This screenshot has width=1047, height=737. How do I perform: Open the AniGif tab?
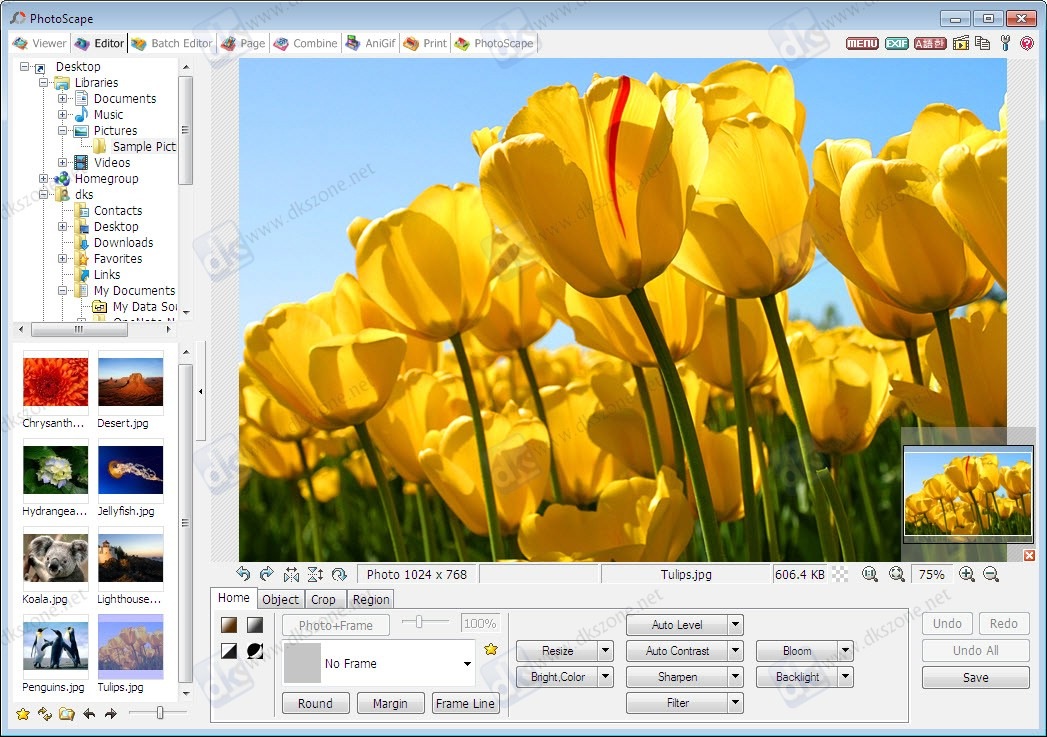point(371,43)
